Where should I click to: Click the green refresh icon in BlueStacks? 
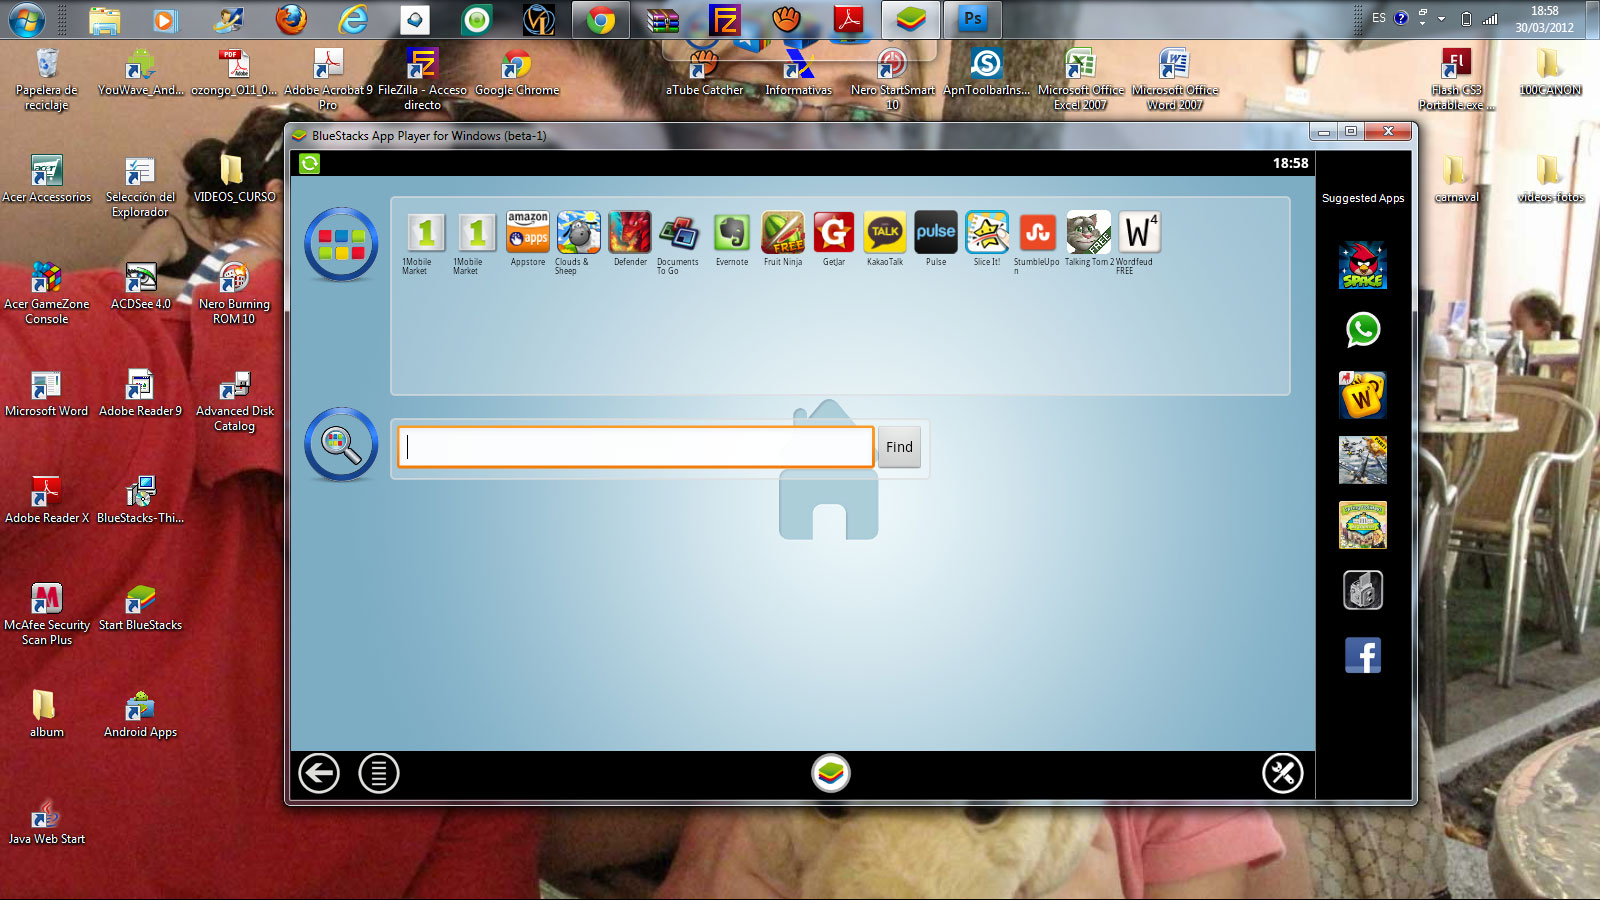pos(309,163)
